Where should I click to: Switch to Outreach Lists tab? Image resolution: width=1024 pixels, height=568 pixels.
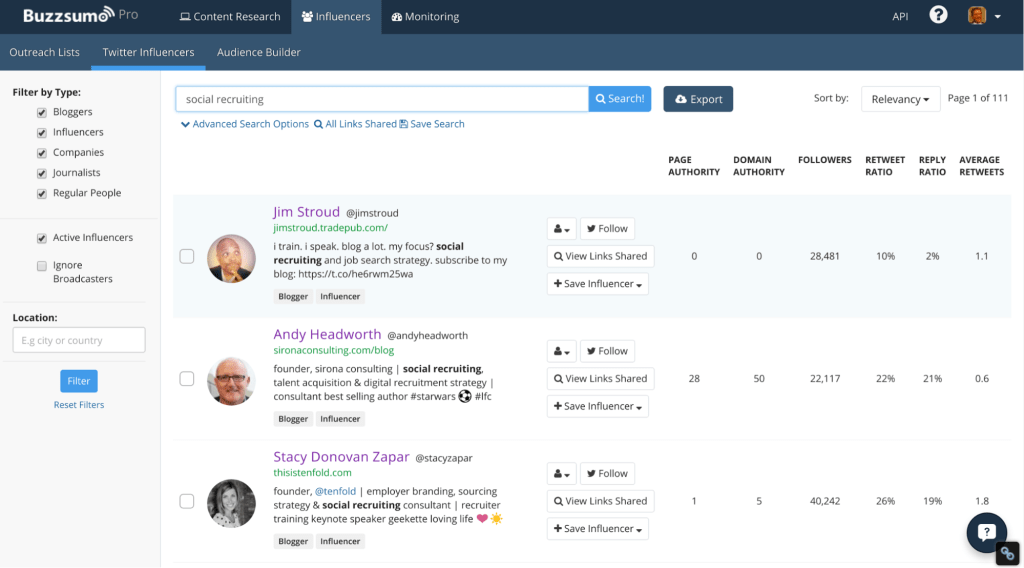[44, 52]
